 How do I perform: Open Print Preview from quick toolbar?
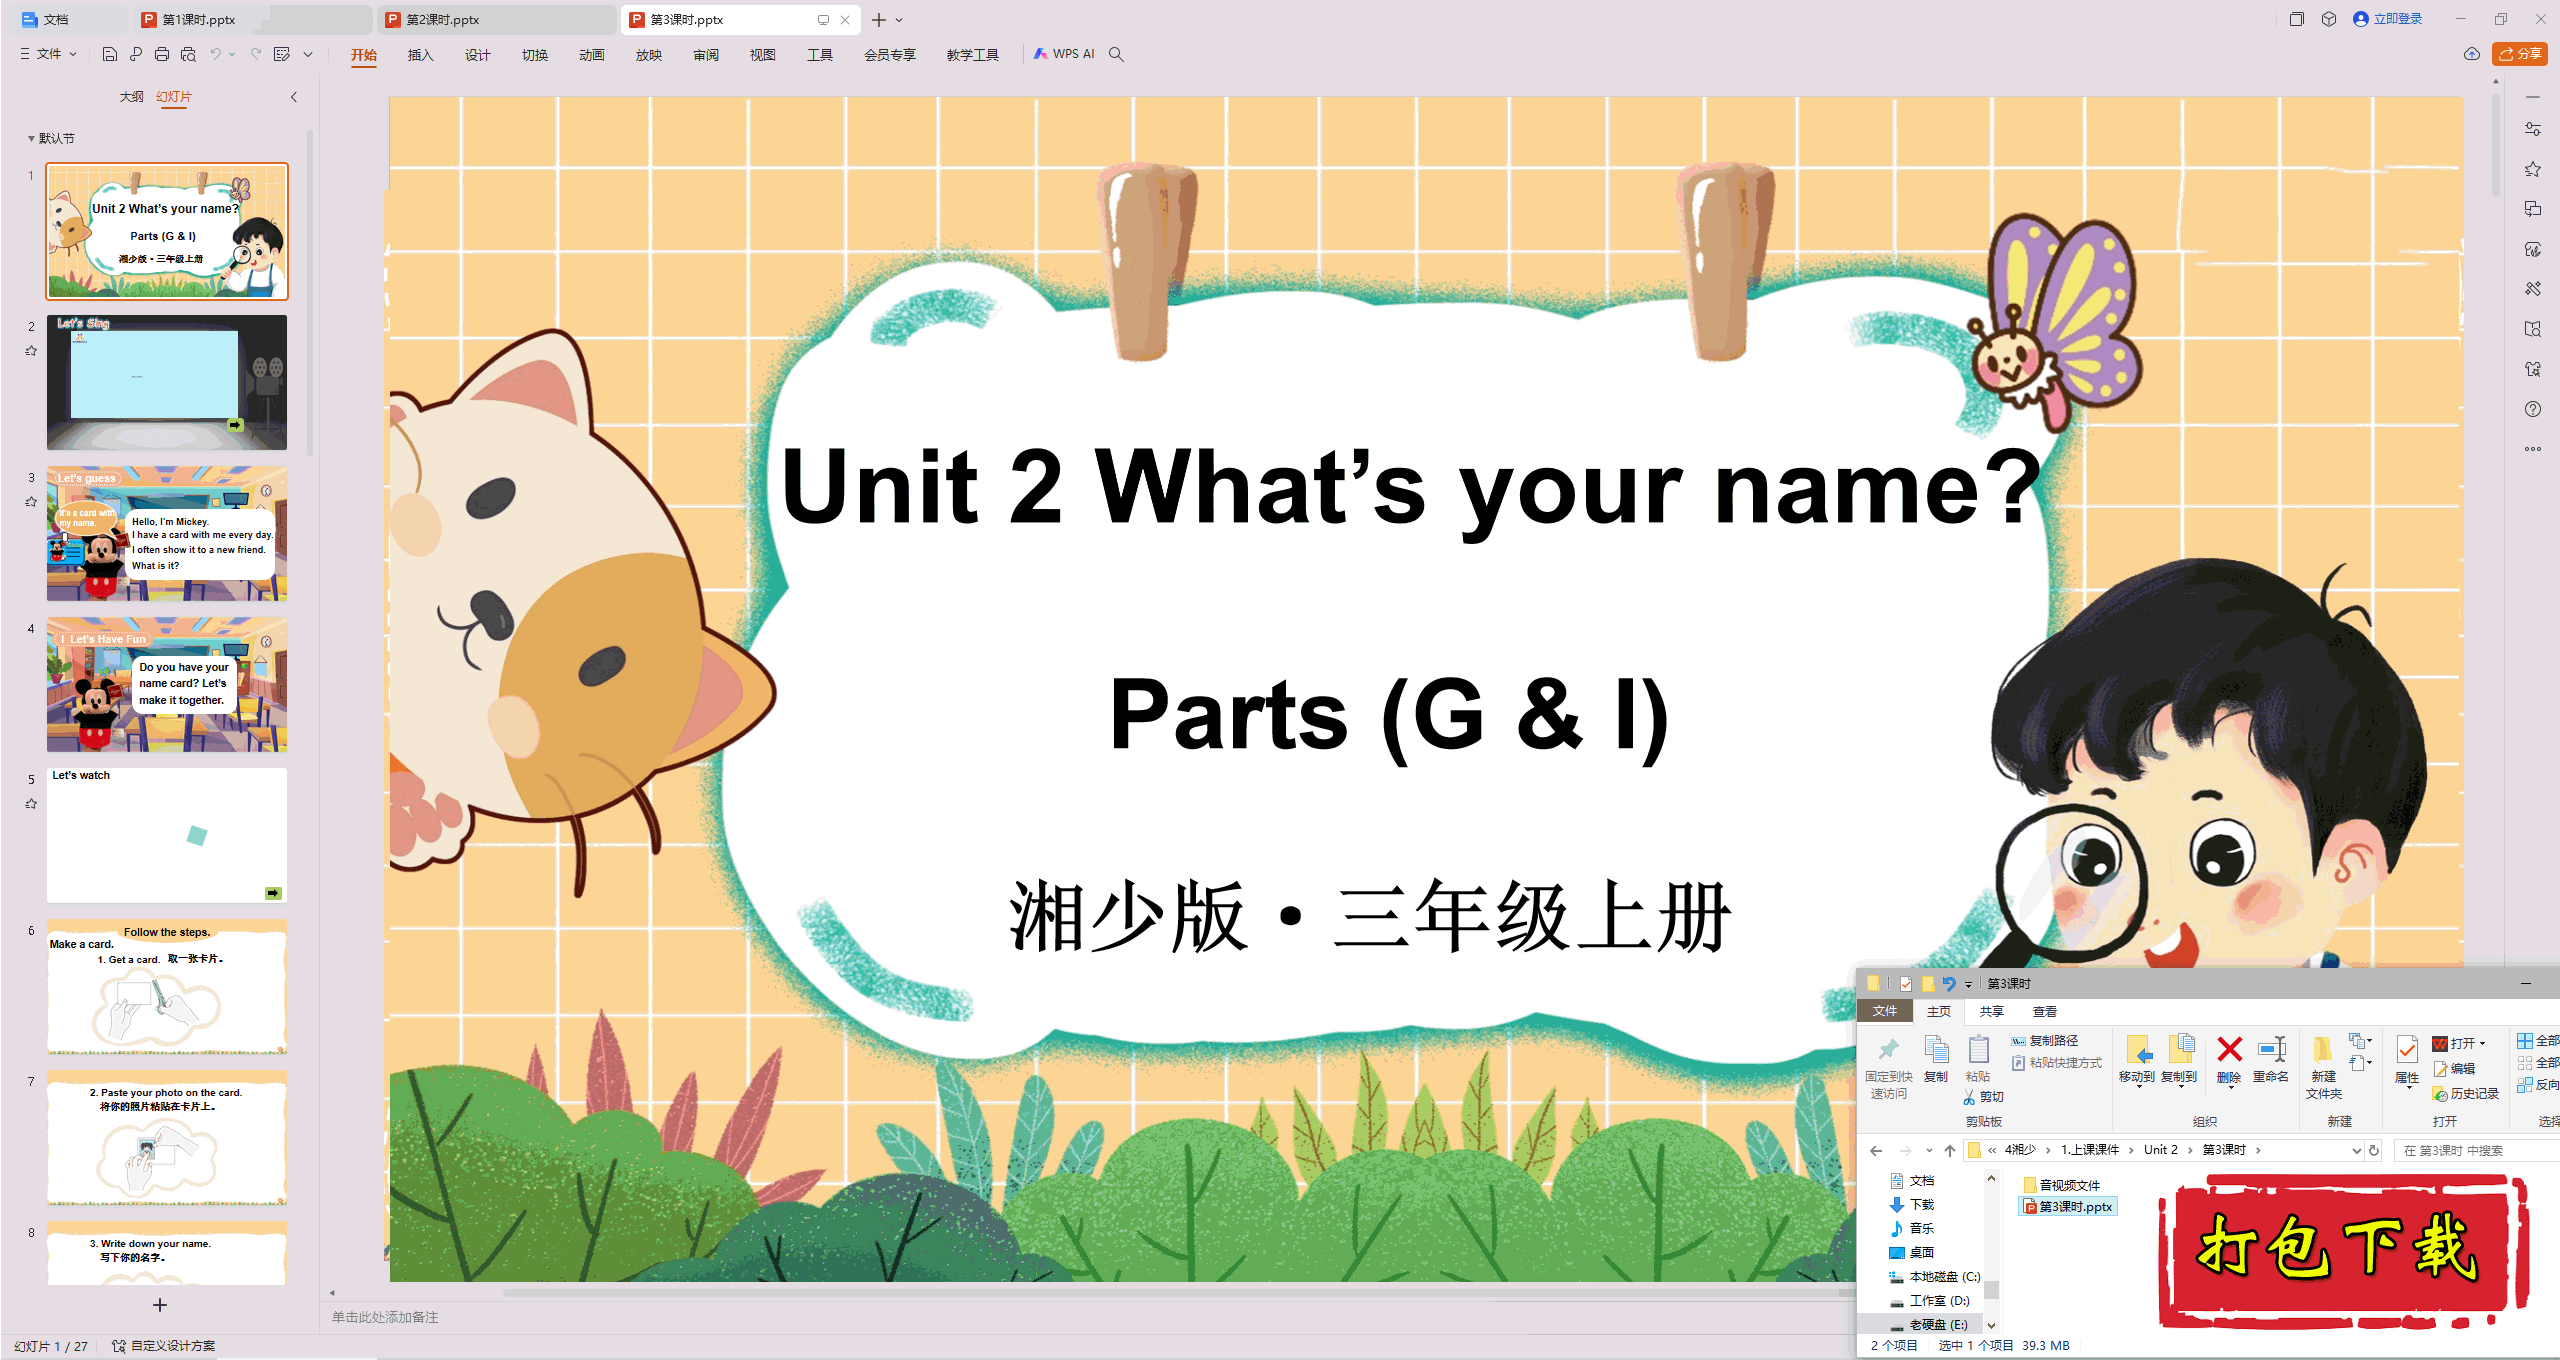(x=188, y=54)
